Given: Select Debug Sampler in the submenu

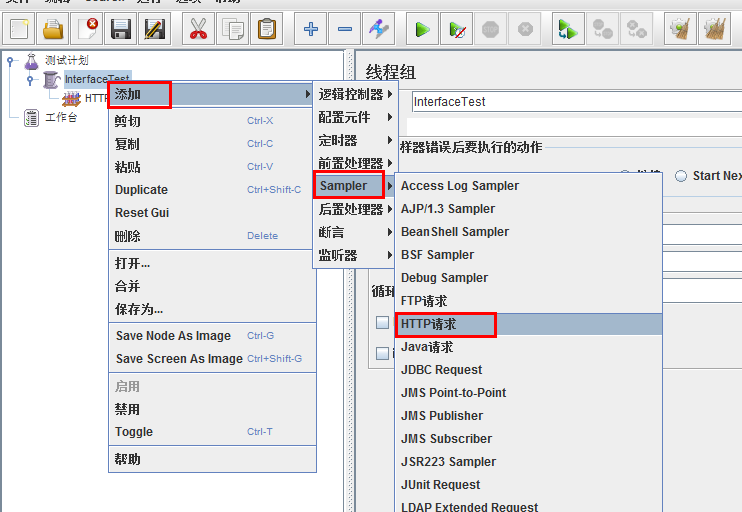Looking at the screenshot, I should pyautogui.click(x=444, y=278).
